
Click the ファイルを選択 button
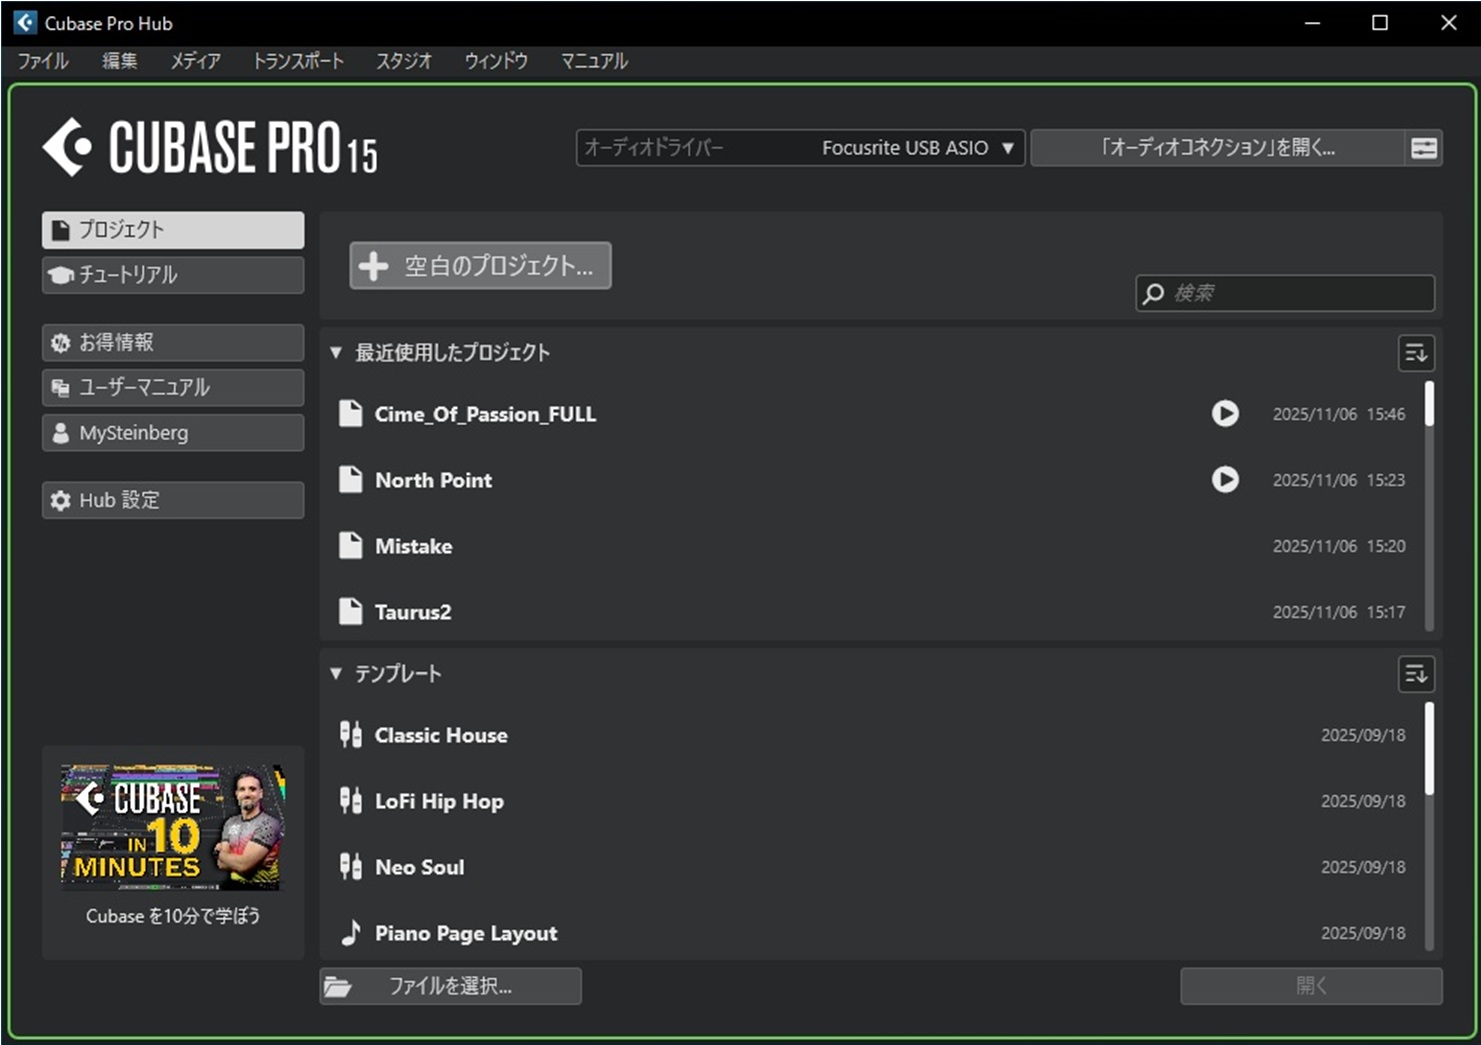click(450, 986)
